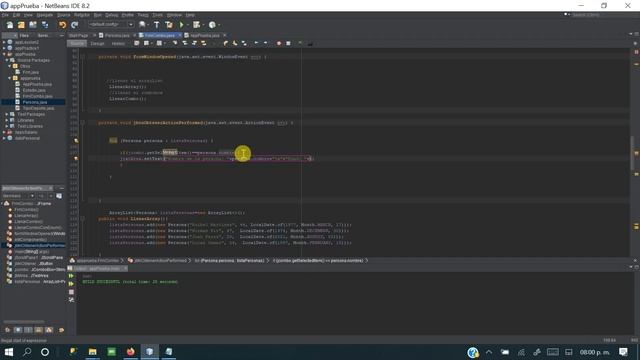This screenshot has width=640, height=360.
Task: Click the Build Project hammer icon
Action: point(156,25)
